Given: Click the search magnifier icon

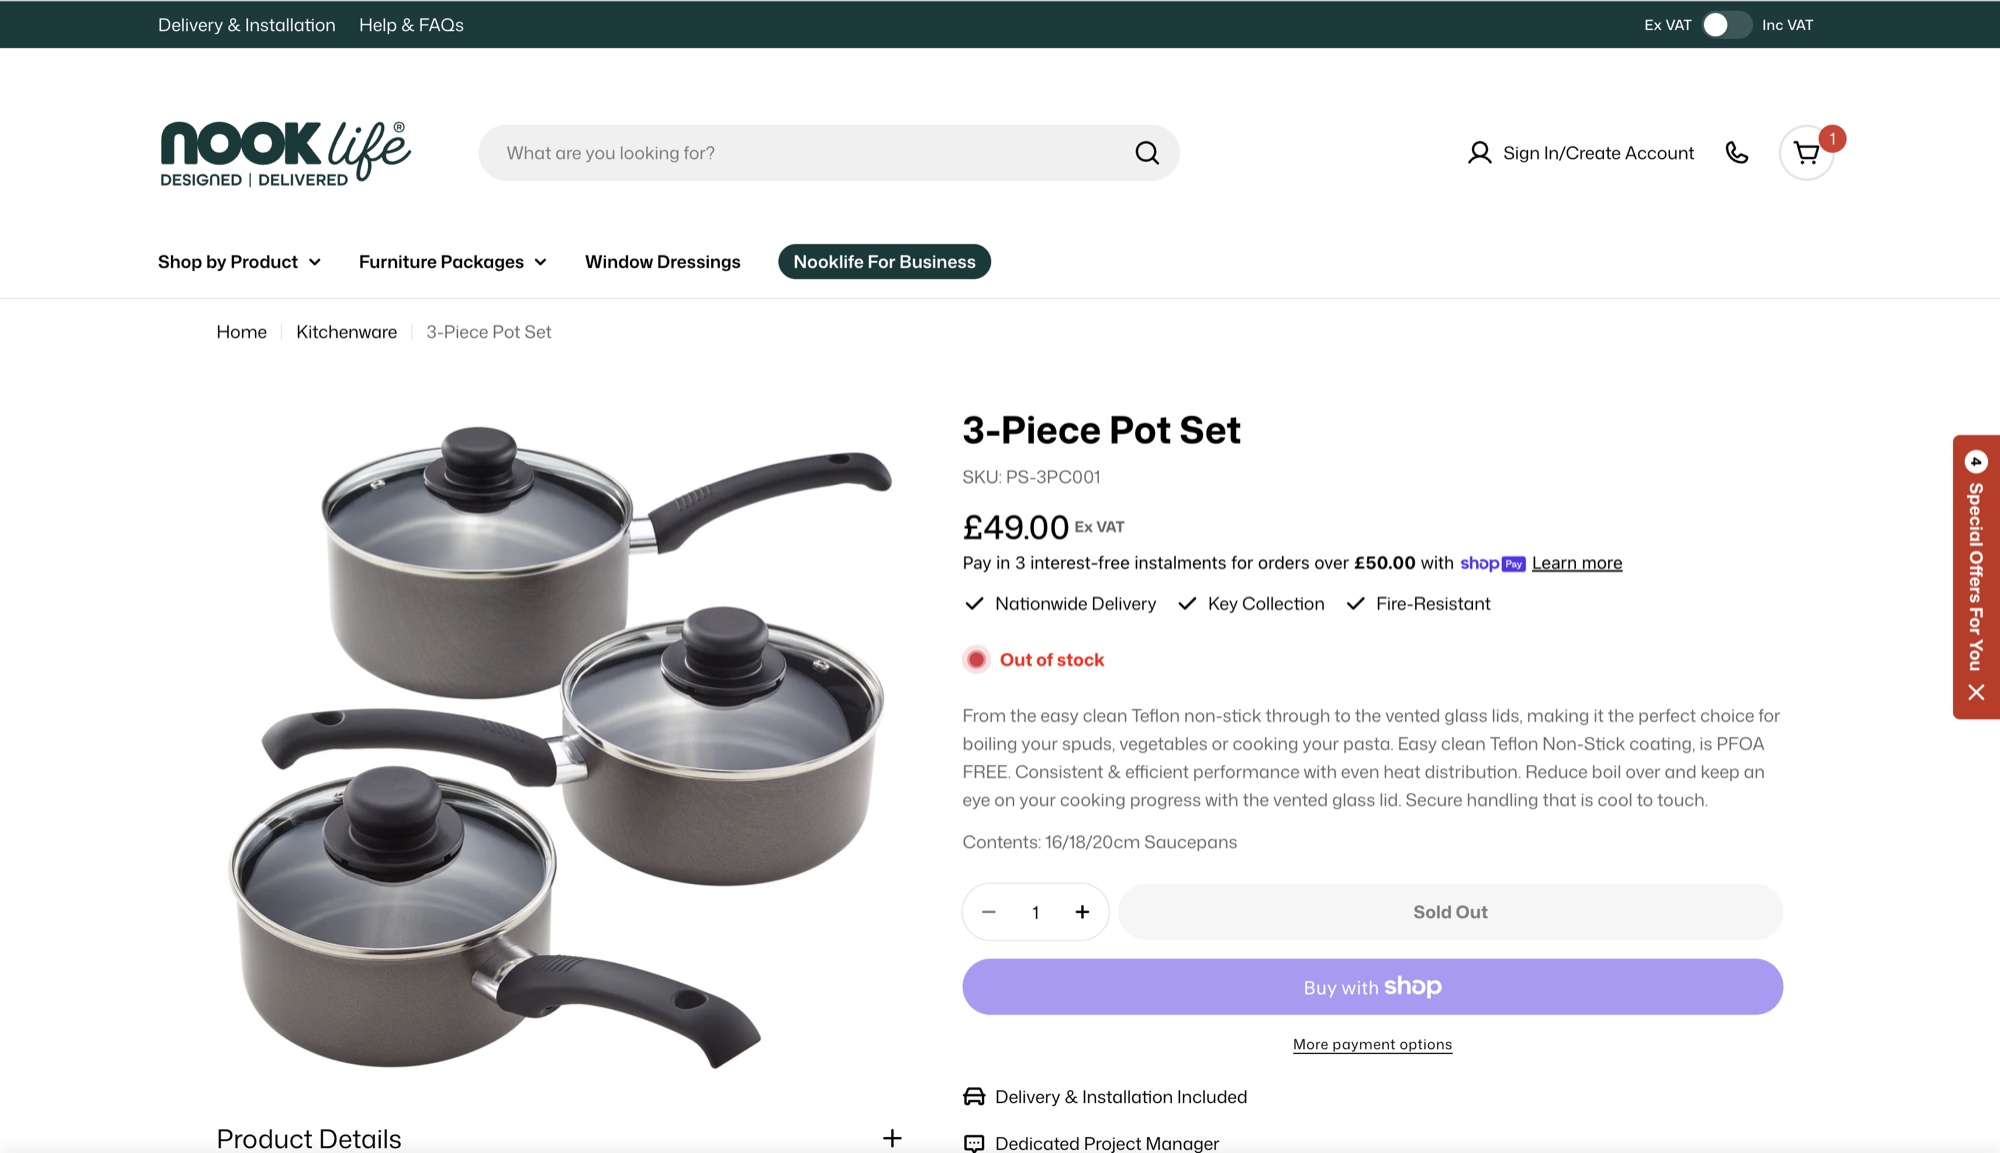Looking at the screenshot, I should coord(1147,153).
